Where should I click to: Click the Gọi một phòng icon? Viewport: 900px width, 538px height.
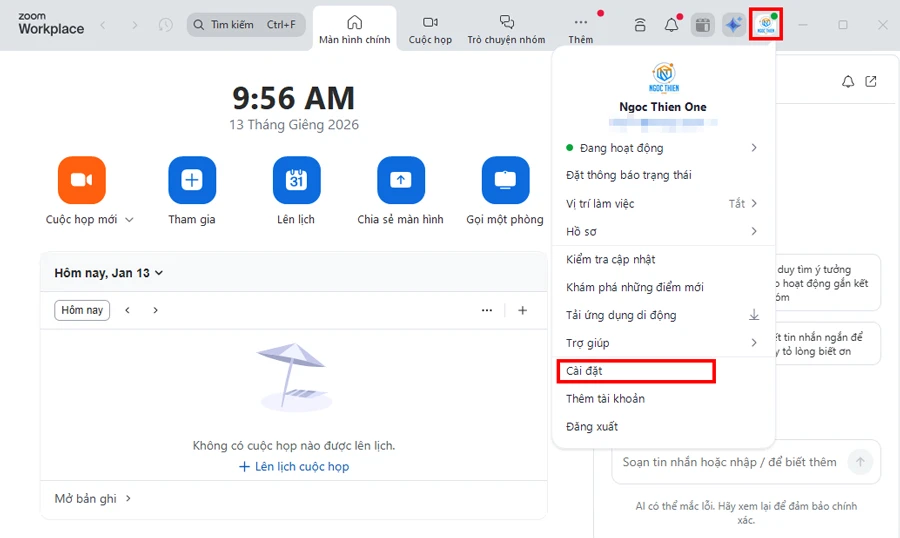[505, 180]
